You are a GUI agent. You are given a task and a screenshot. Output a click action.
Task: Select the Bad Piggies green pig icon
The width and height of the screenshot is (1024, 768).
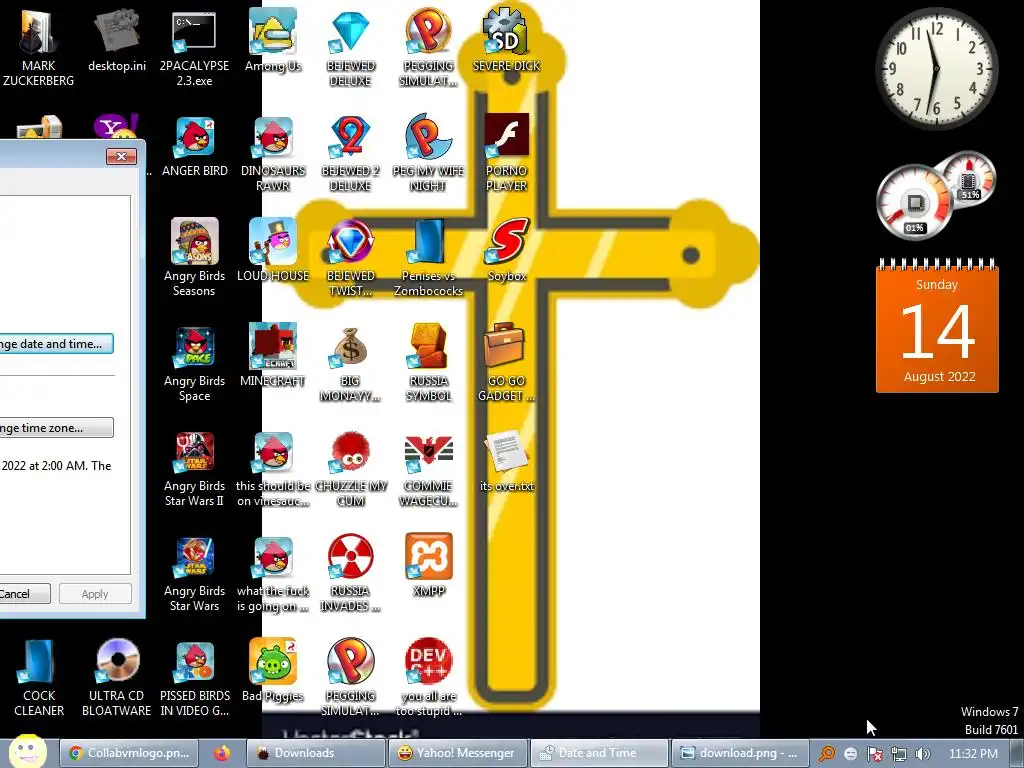tap(272, 671)
